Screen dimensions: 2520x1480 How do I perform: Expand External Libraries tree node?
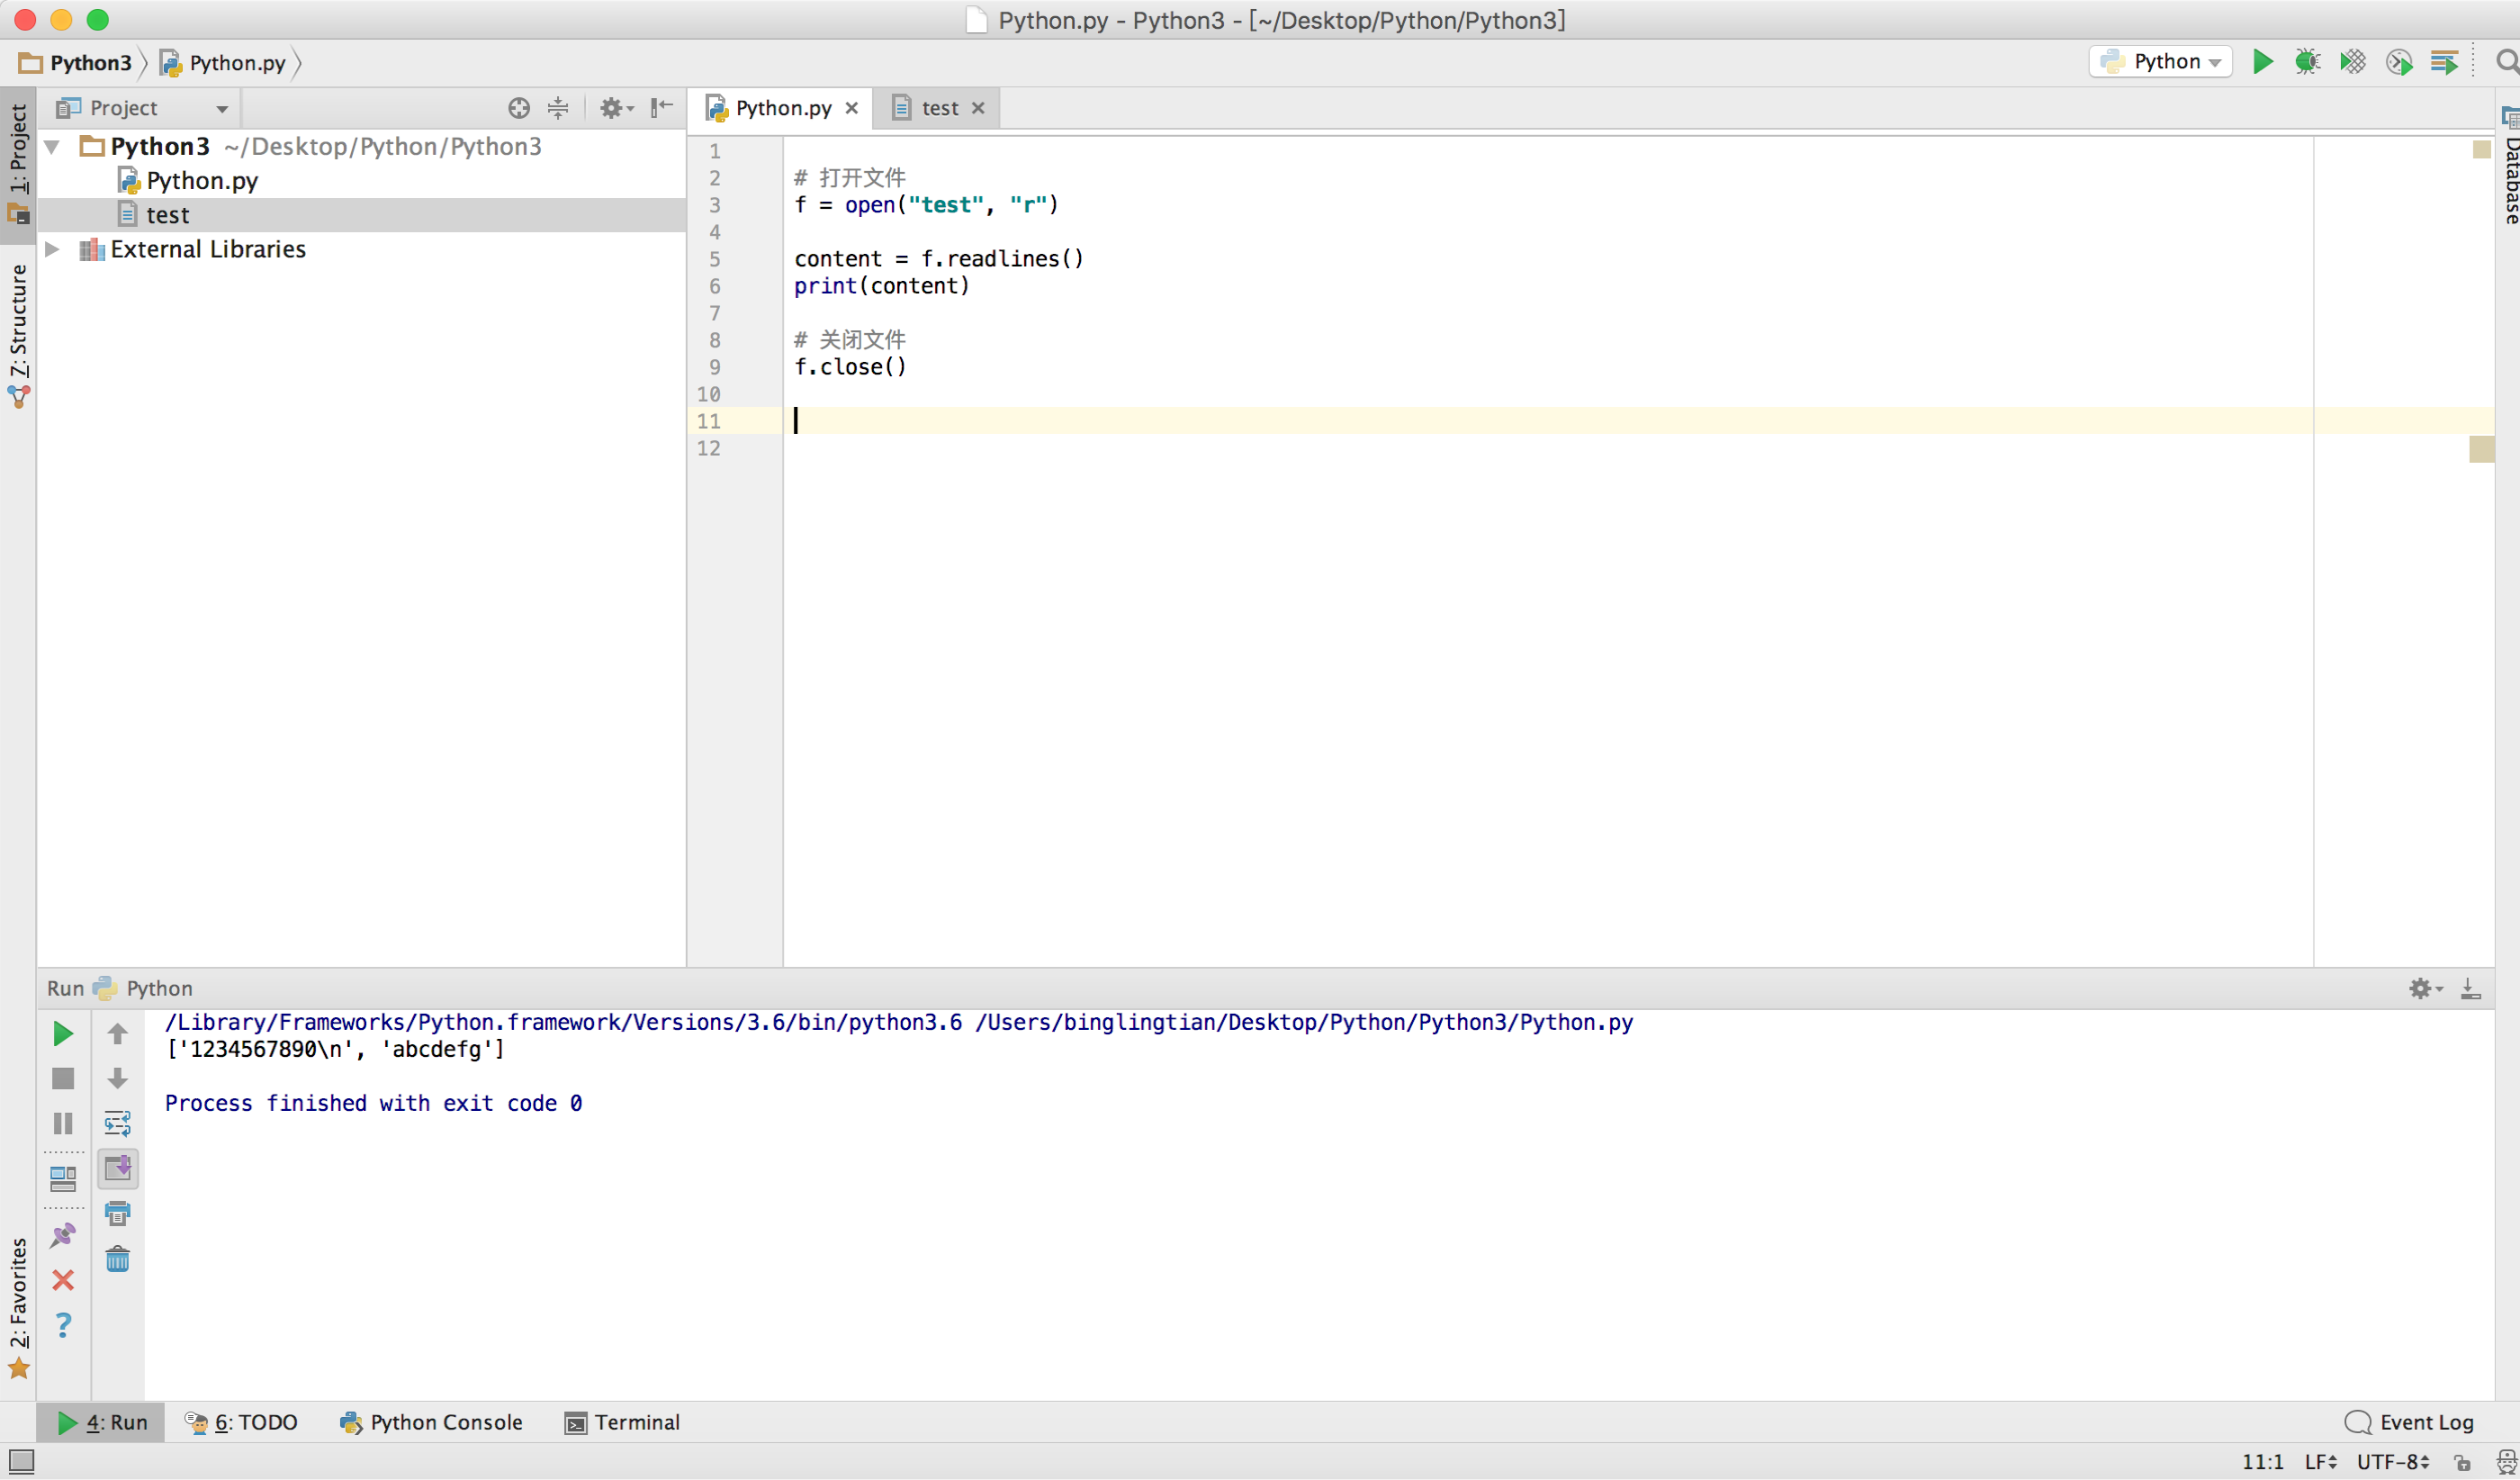[x=53, y=249]
